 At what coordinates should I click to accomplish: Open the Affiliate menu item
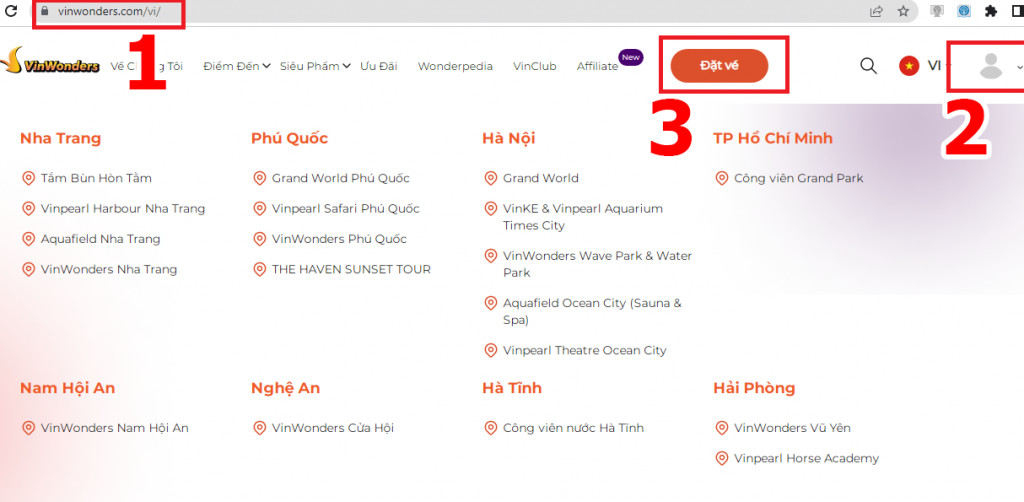click(x=598, y=66)
